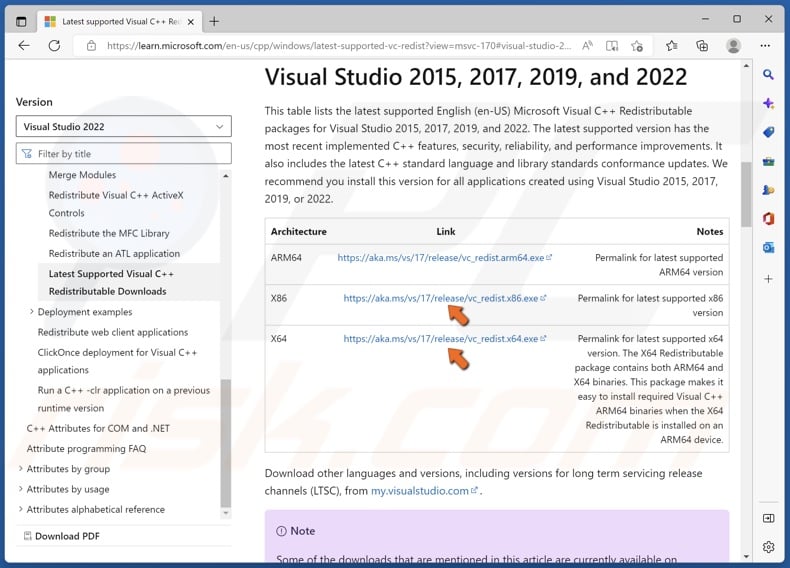This screenshot has width=790, height=568.
Task: Open the Settings and more menu
Action: pos(765,46)
